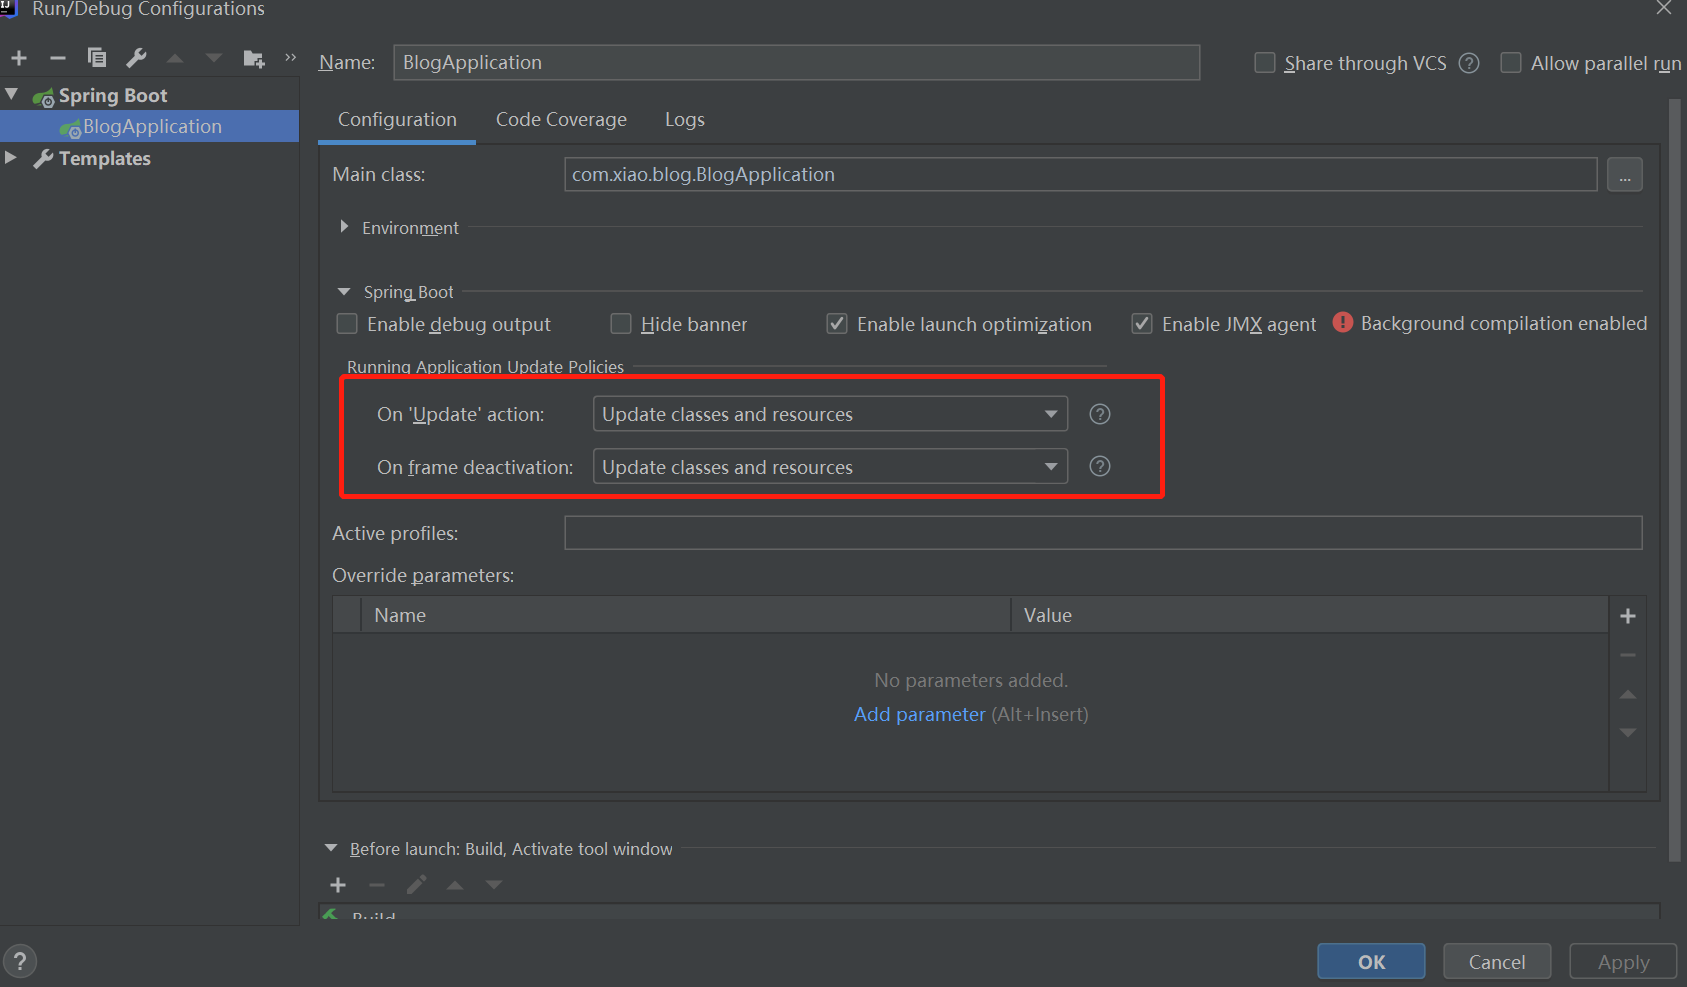
Task: Click the Name input field
Action: click(x=797, y=62)
